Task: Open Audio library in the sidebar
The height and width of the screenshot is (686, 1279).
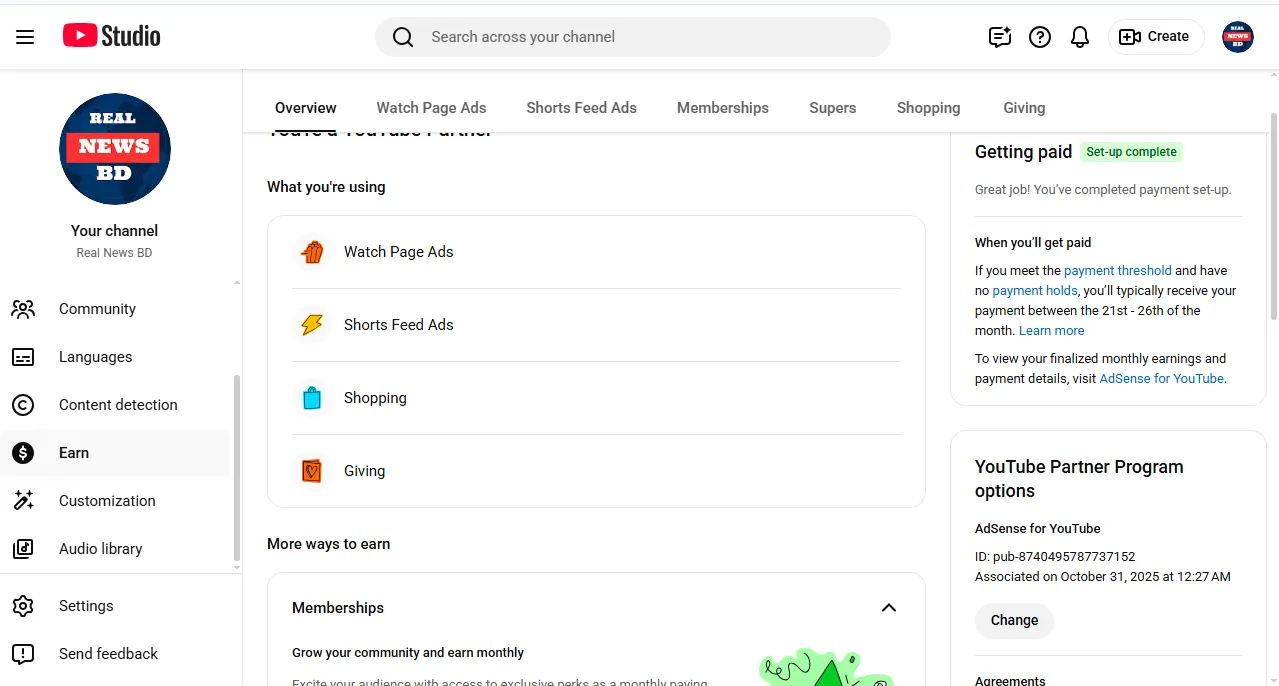Action: pos(115,549)
